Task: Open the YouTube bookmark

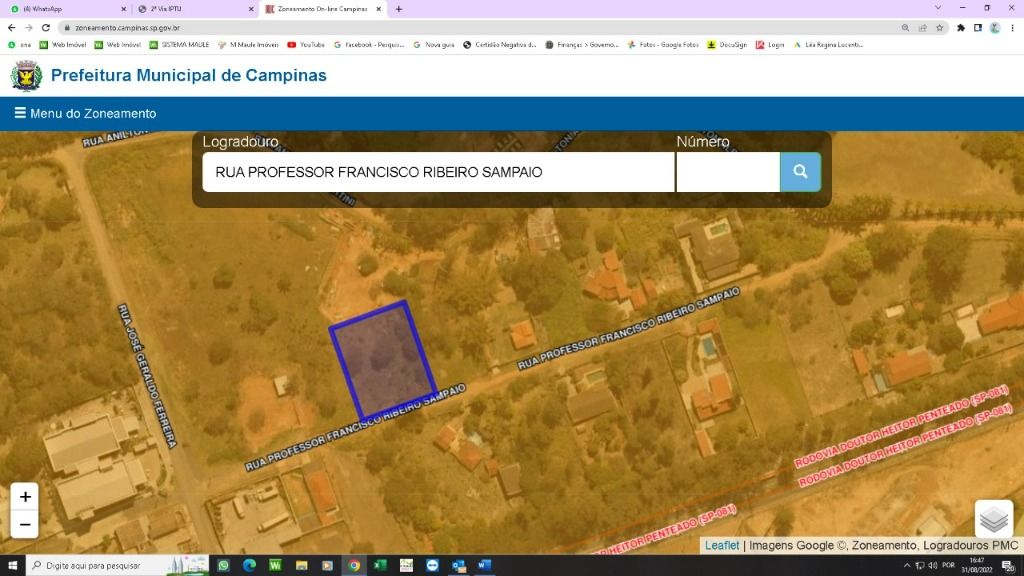Action: coord(306,45)
